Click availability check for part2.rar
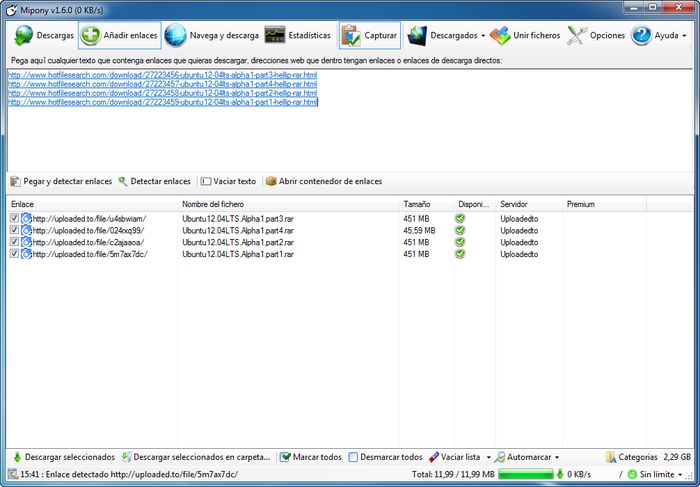 tap(460, 241)
